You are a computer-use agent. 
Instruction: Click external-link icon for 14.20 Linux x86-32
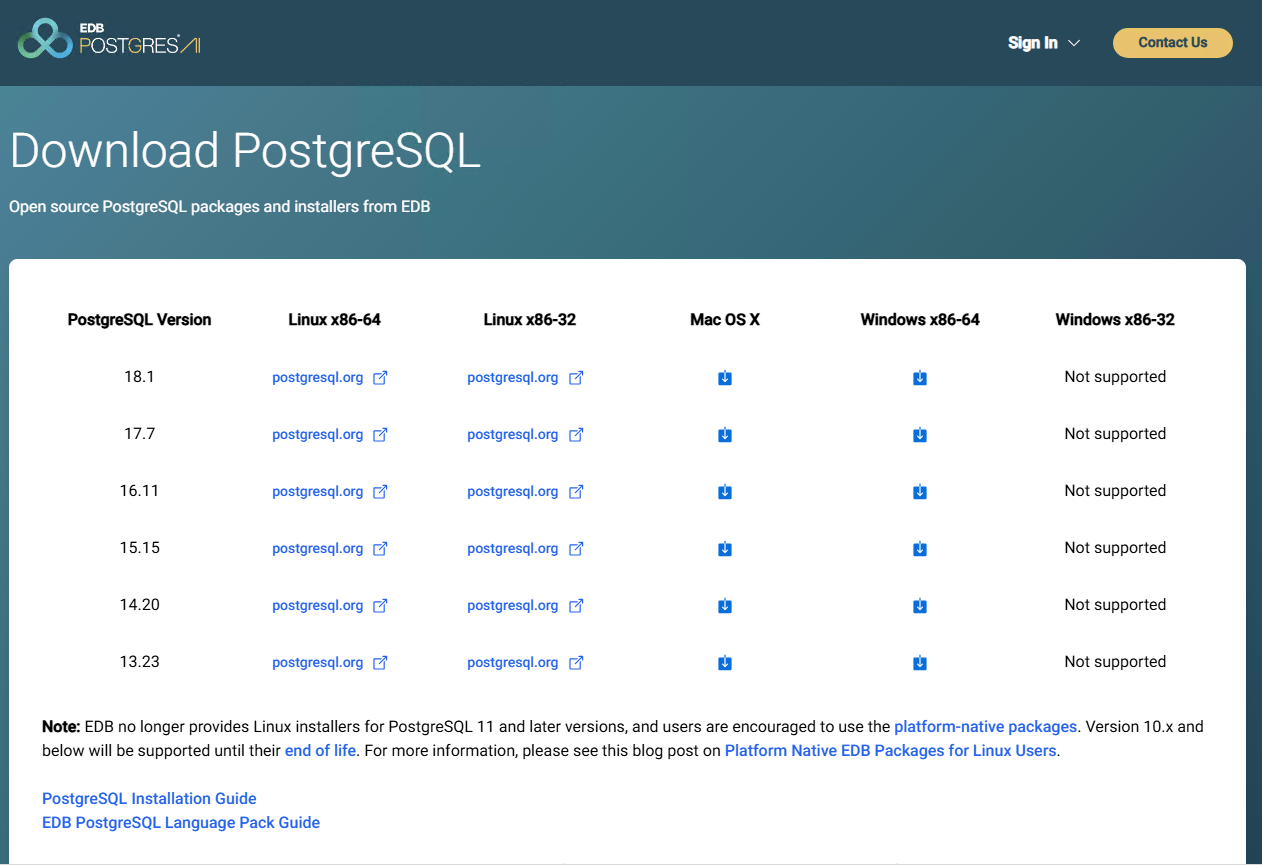(576, 606)
